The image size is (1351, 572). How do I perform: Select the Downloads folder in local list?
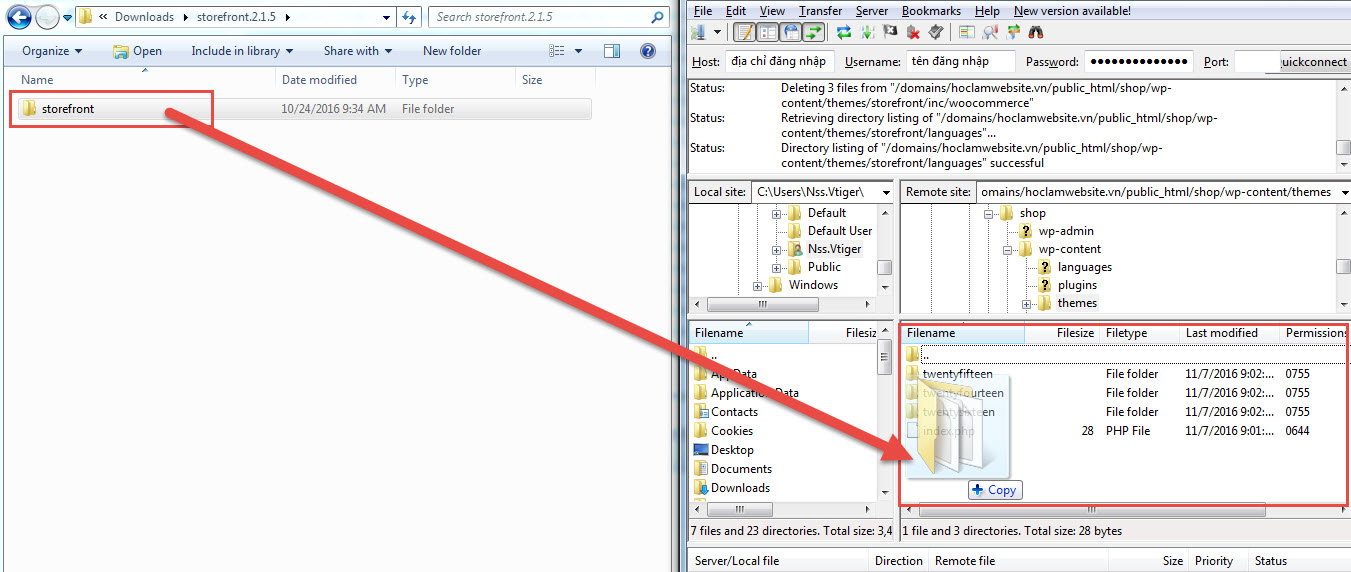[740, 488]
